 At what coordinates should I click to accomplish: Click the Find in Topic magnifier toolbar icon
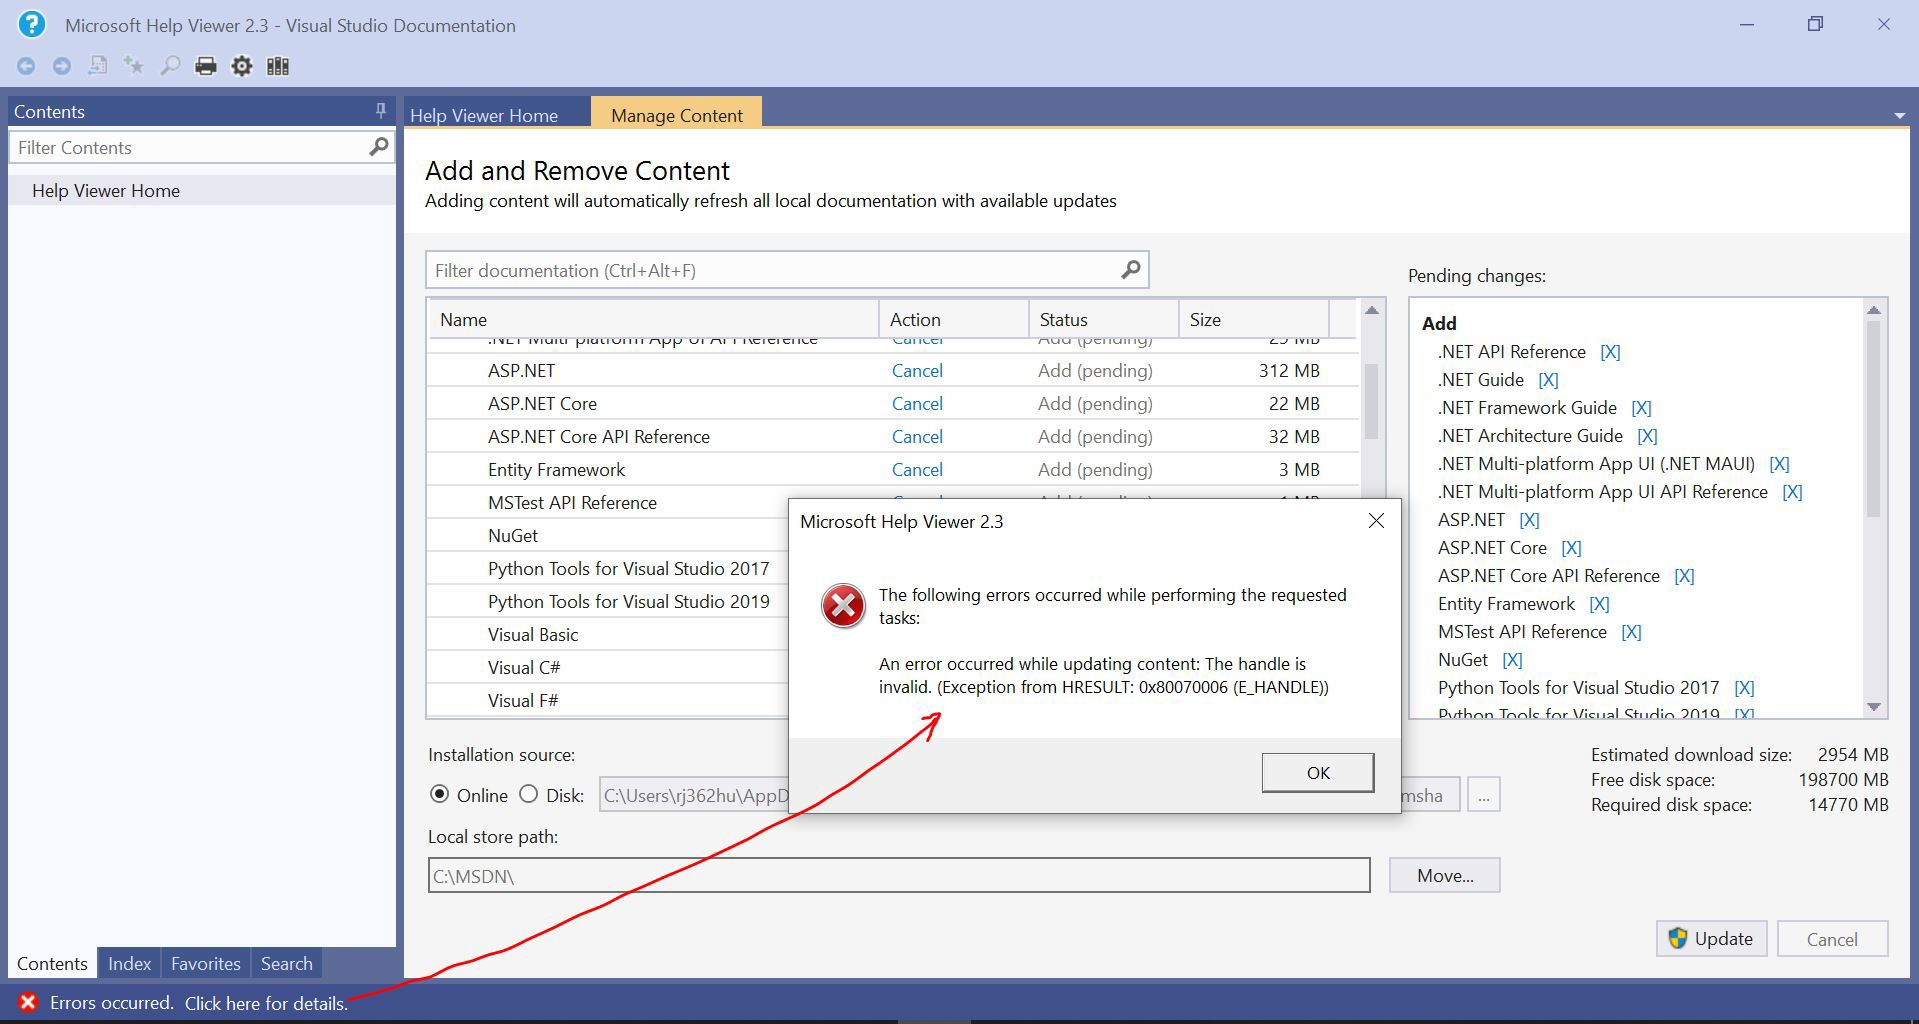pyautogui.click(x=170, y=66)
